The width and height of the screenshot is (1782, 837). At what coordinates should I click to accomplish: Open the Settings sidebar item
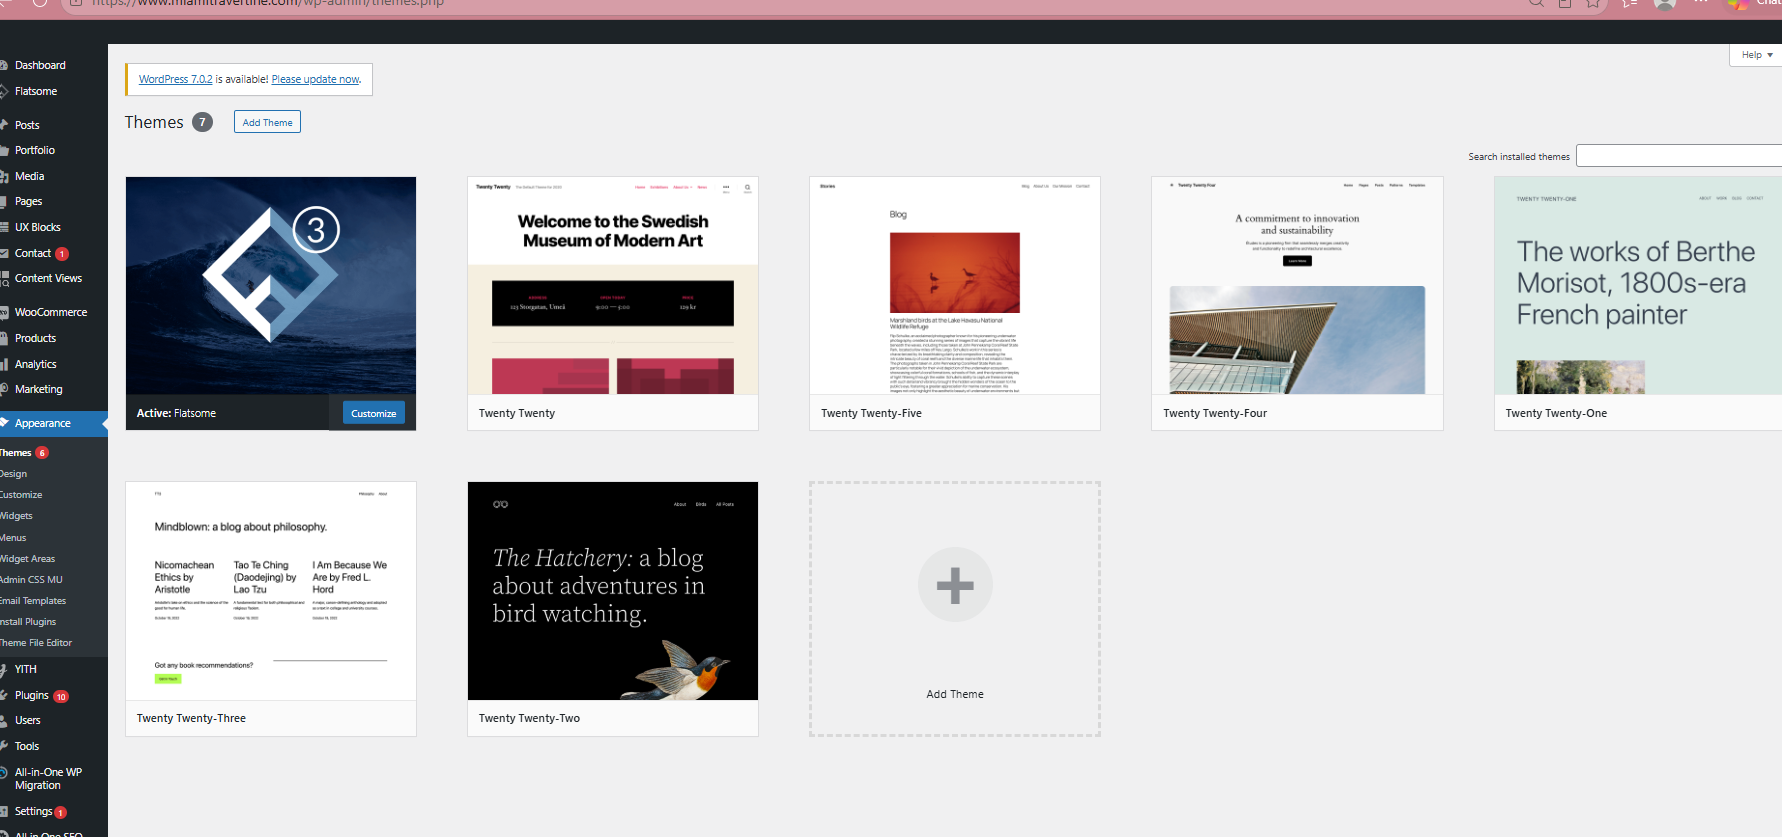click(34, 811)
